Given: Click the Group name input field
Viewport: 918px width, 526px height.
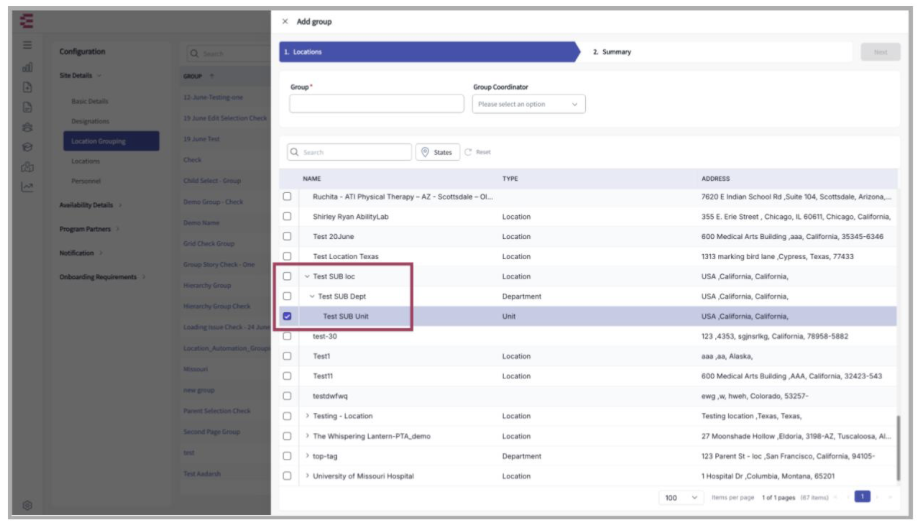Looking at the screenshot, I should click(376, 104).
